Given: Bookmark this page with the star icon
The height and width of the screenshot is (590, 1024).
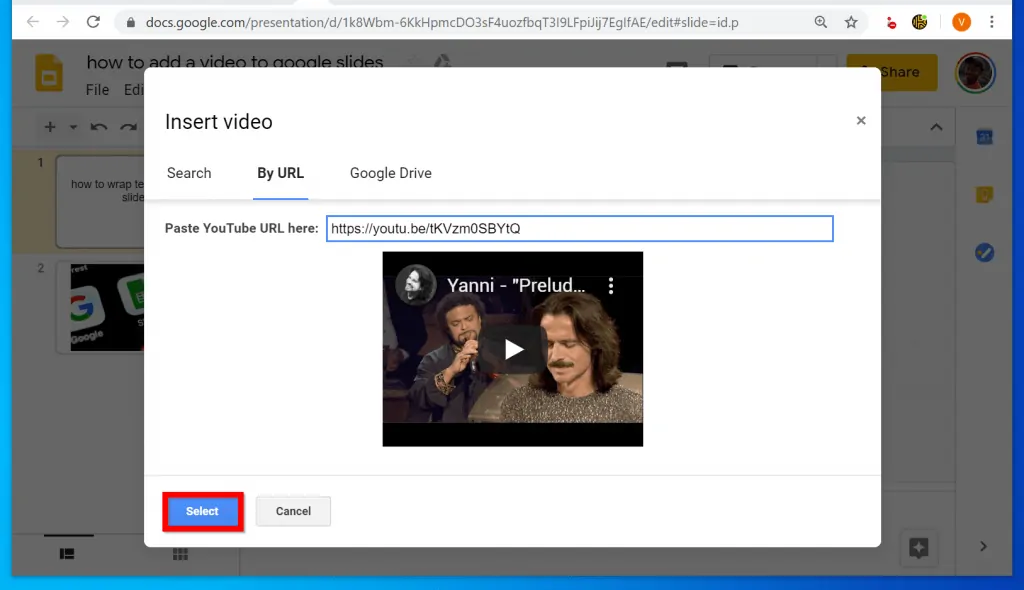Looking at the screenshot, I should tap(851, 21).
